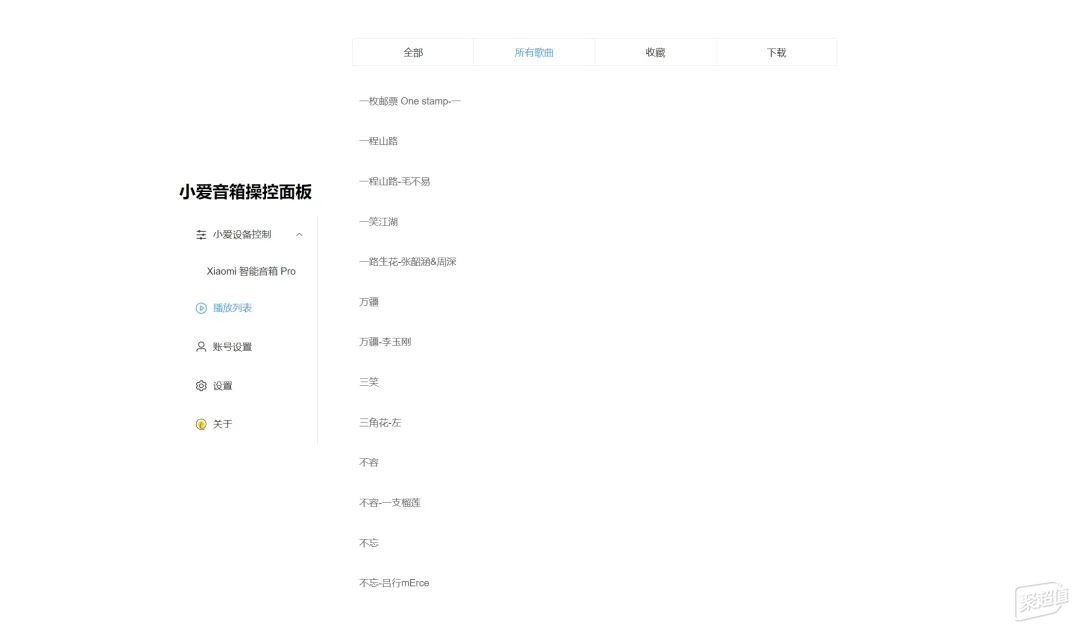
Task: Click the 账号设置 user icon
Action: tap(200, 347)
